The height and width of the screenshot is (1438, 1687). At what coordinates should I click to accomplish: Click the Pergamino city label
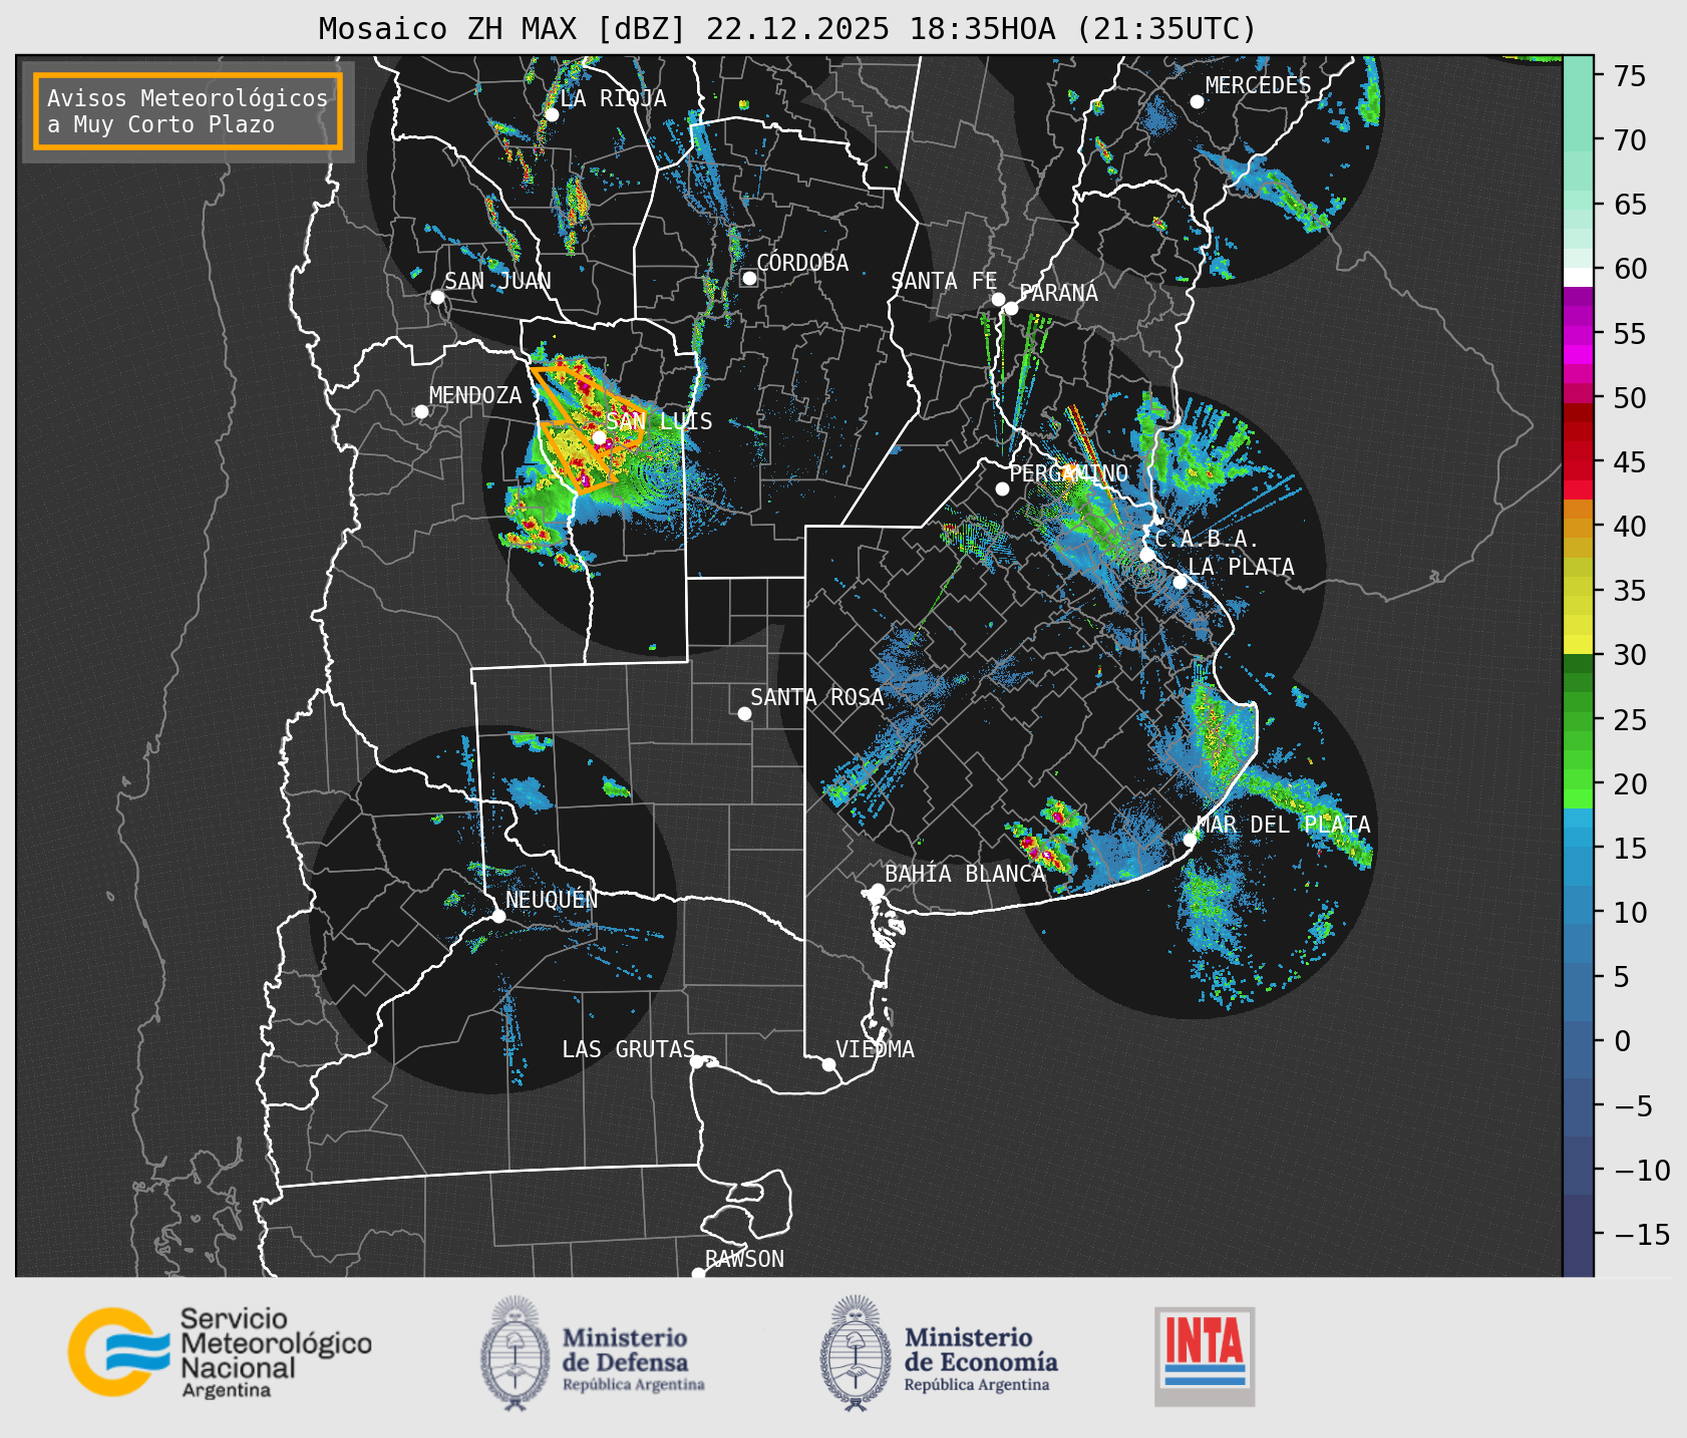(1068, 473)
